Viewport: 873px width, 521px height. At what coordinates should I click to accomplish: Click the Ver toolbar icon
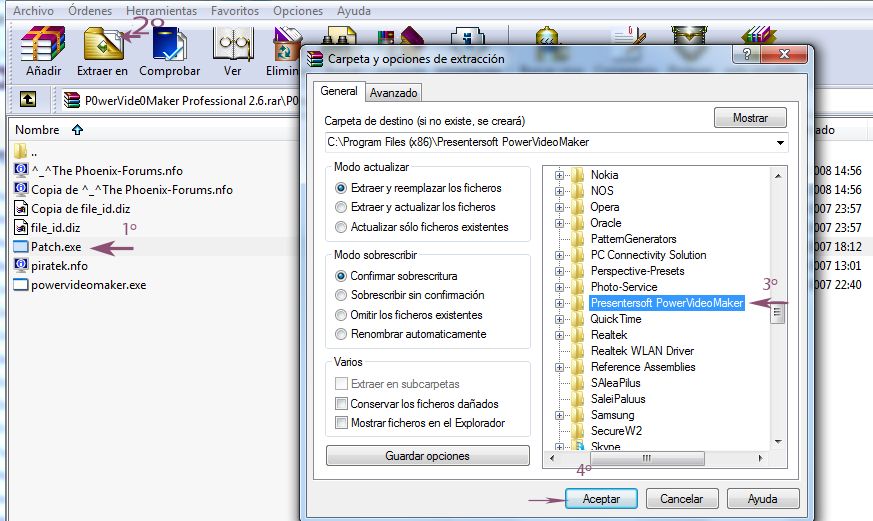[x=233, y=45]
